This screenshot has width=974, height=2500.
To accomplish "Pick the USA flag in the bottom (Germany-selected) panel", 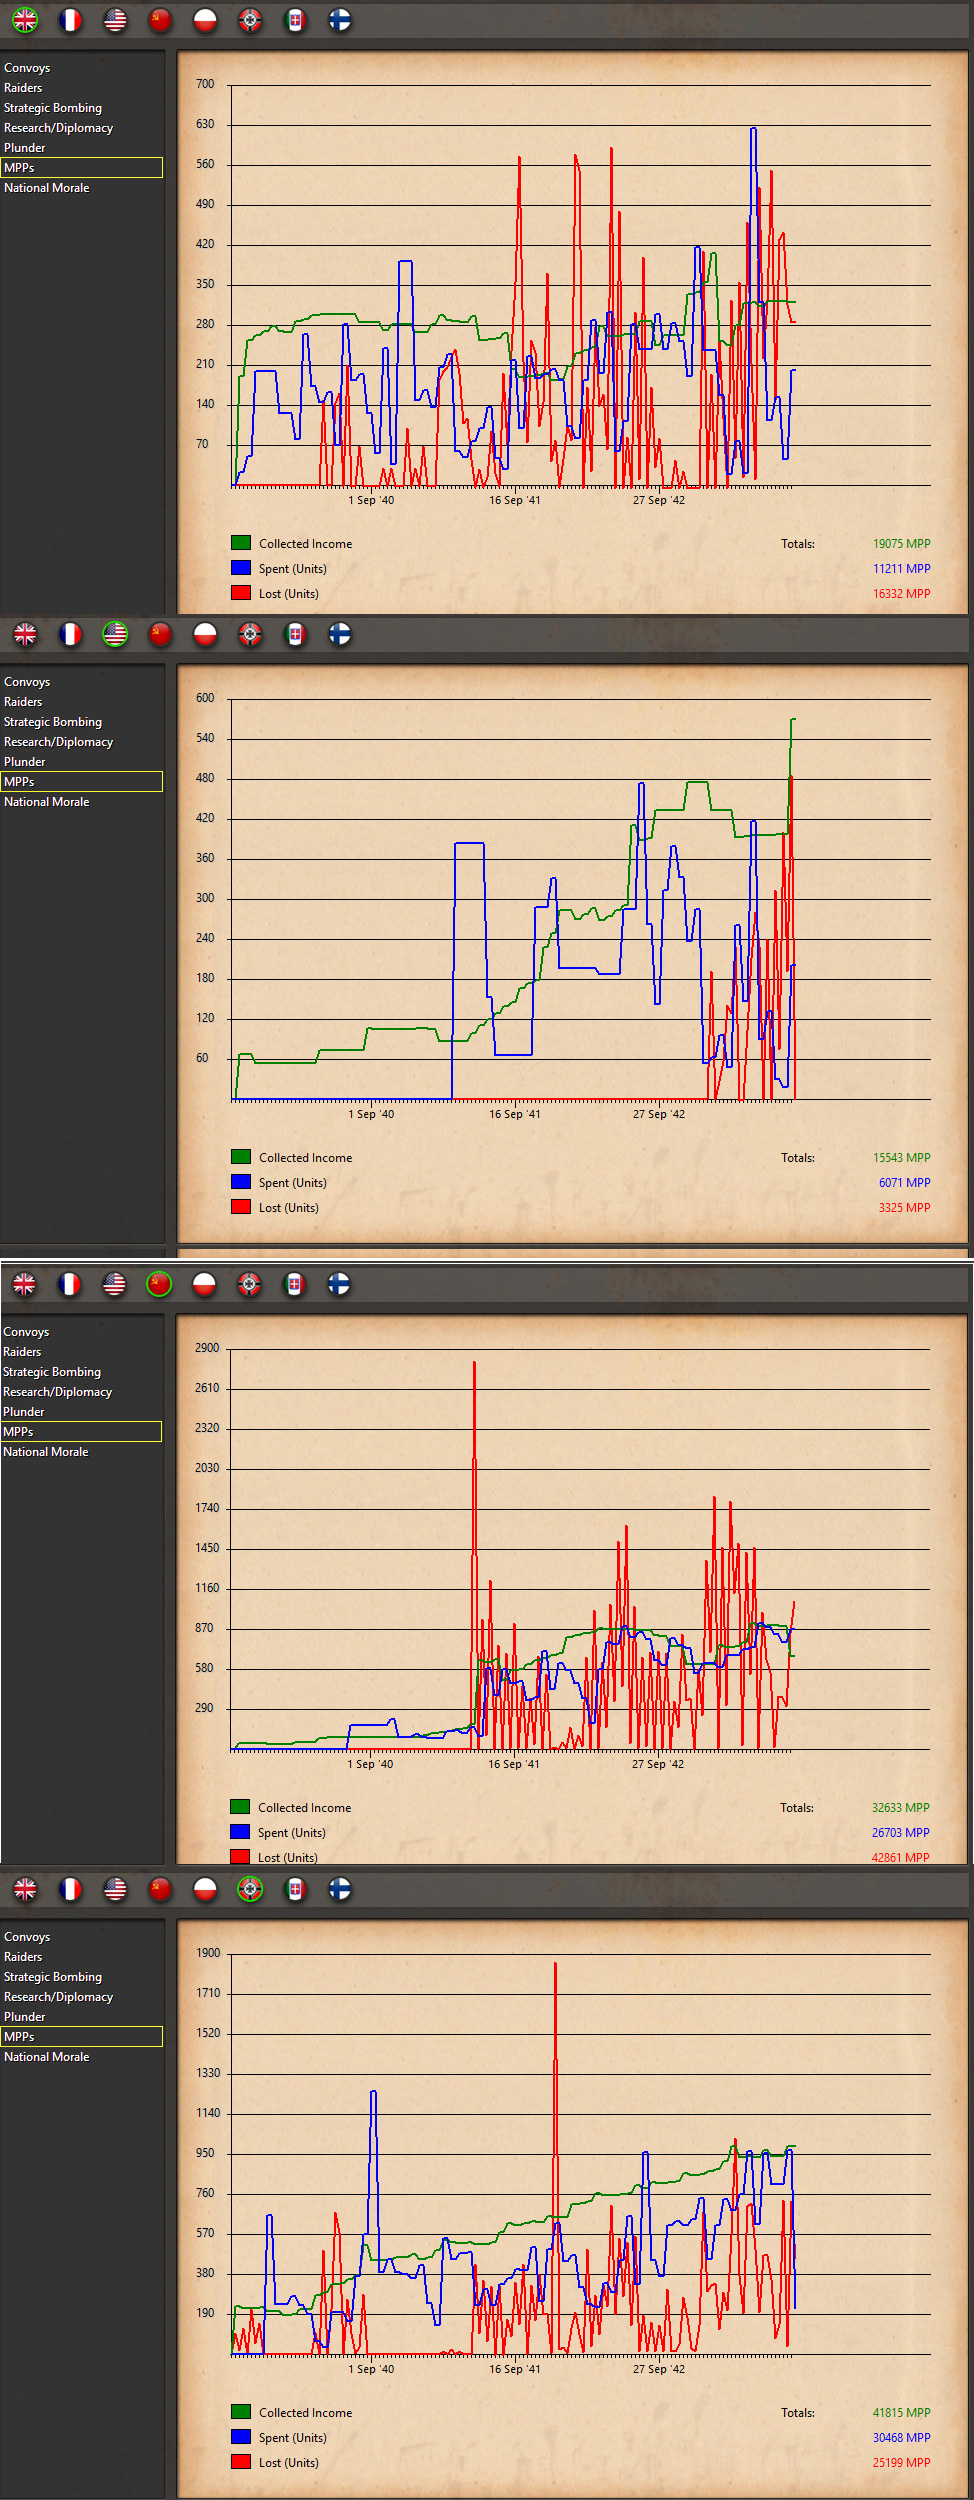I will pyautogui.click(x=115, y=1889).
